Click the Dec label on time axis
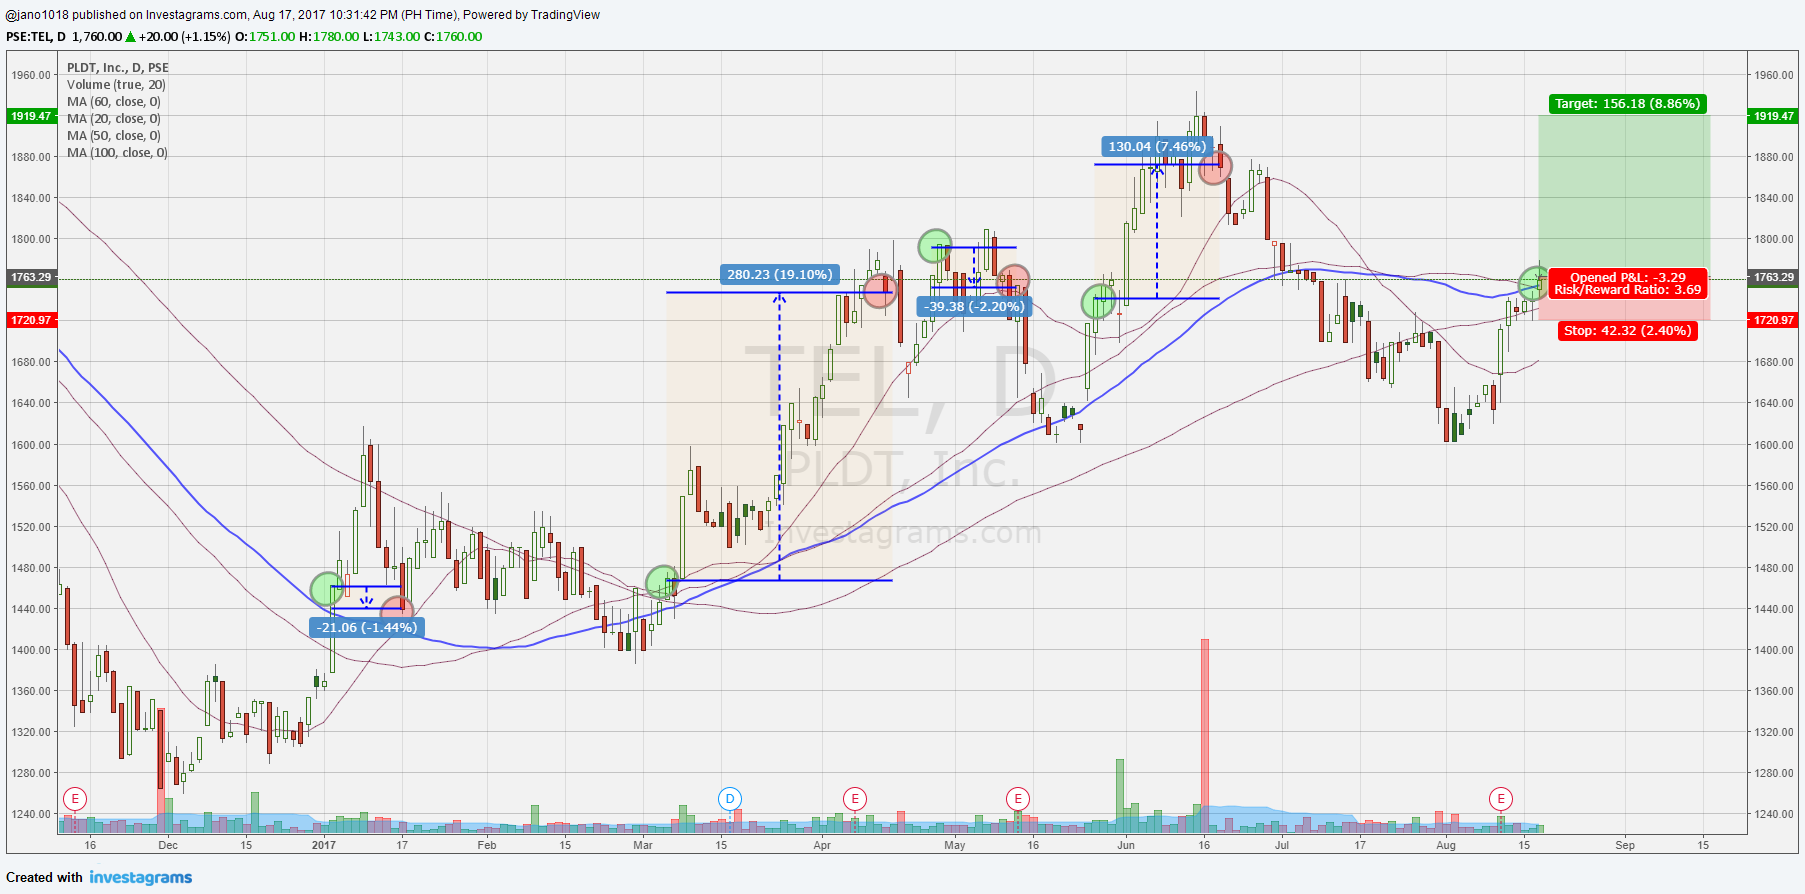 point(168,846)
